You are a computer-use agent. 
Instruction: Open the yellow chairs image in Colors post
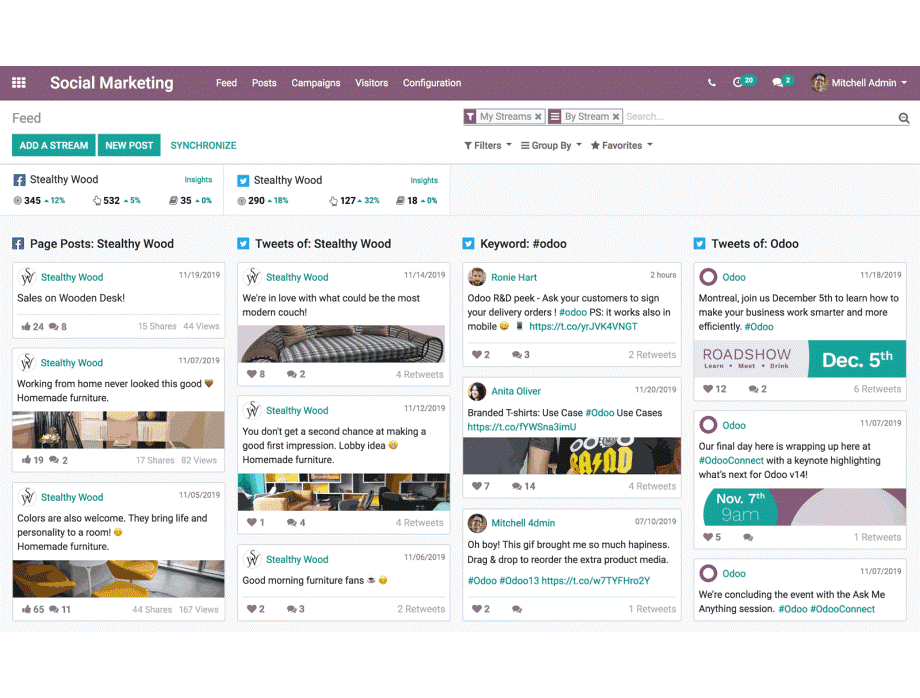(x=119, y=579)
